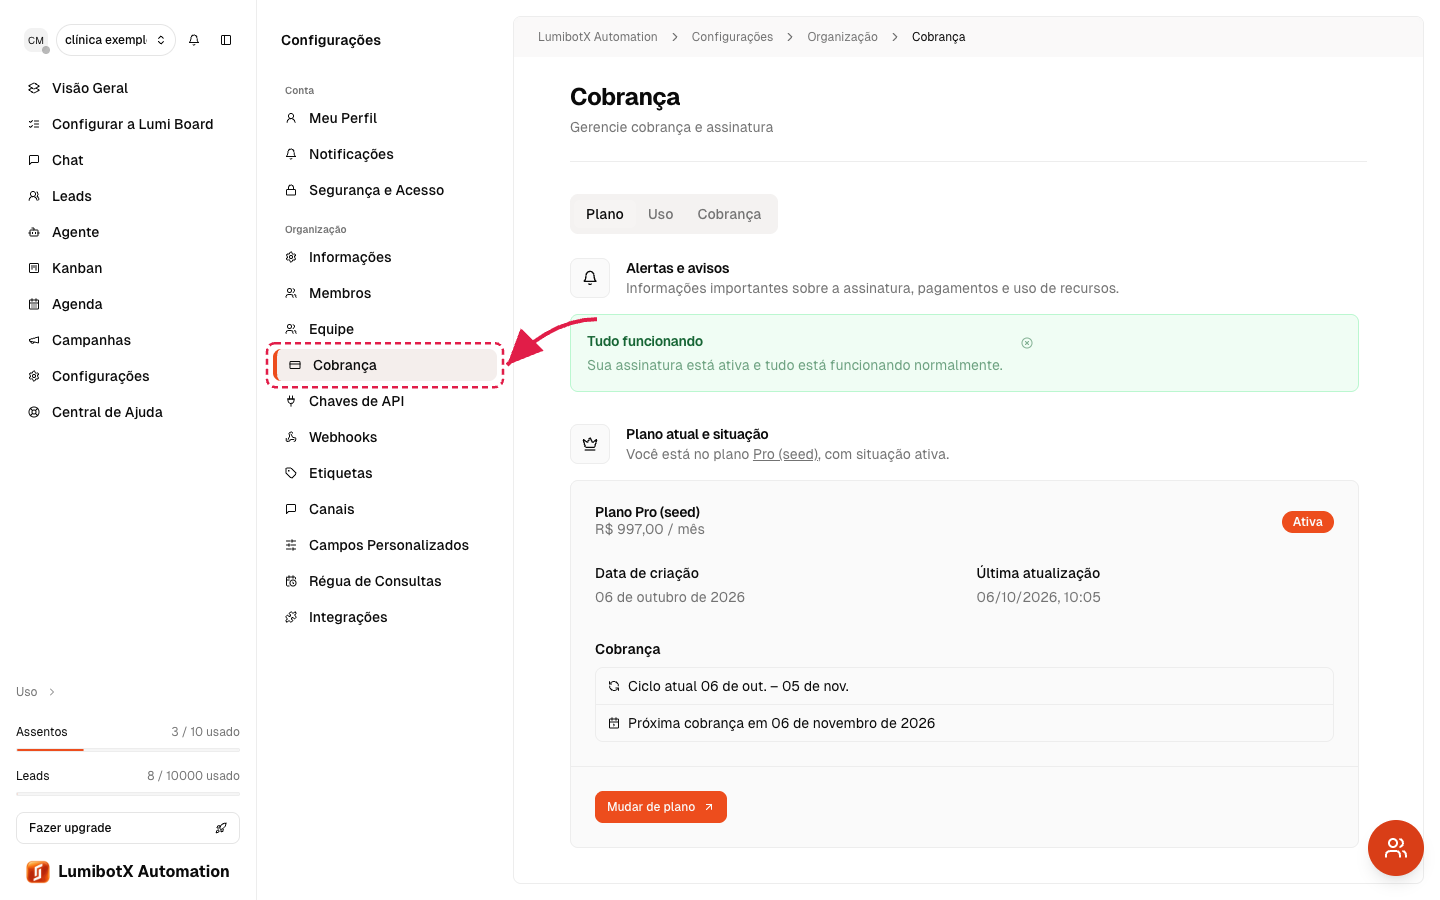This screenshot has width=1440, height=900.
Task: Click the 'Fazer upgrade' button
Action: click(128, 828)
